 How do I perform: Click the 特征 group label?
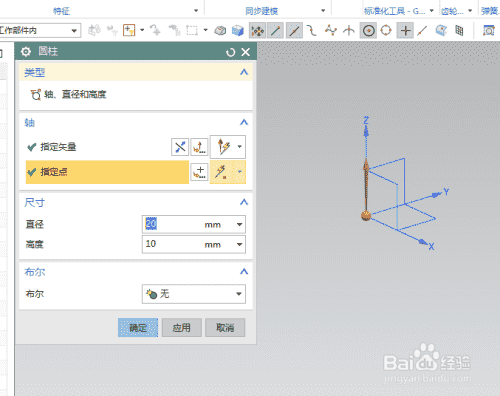point(61,11)
